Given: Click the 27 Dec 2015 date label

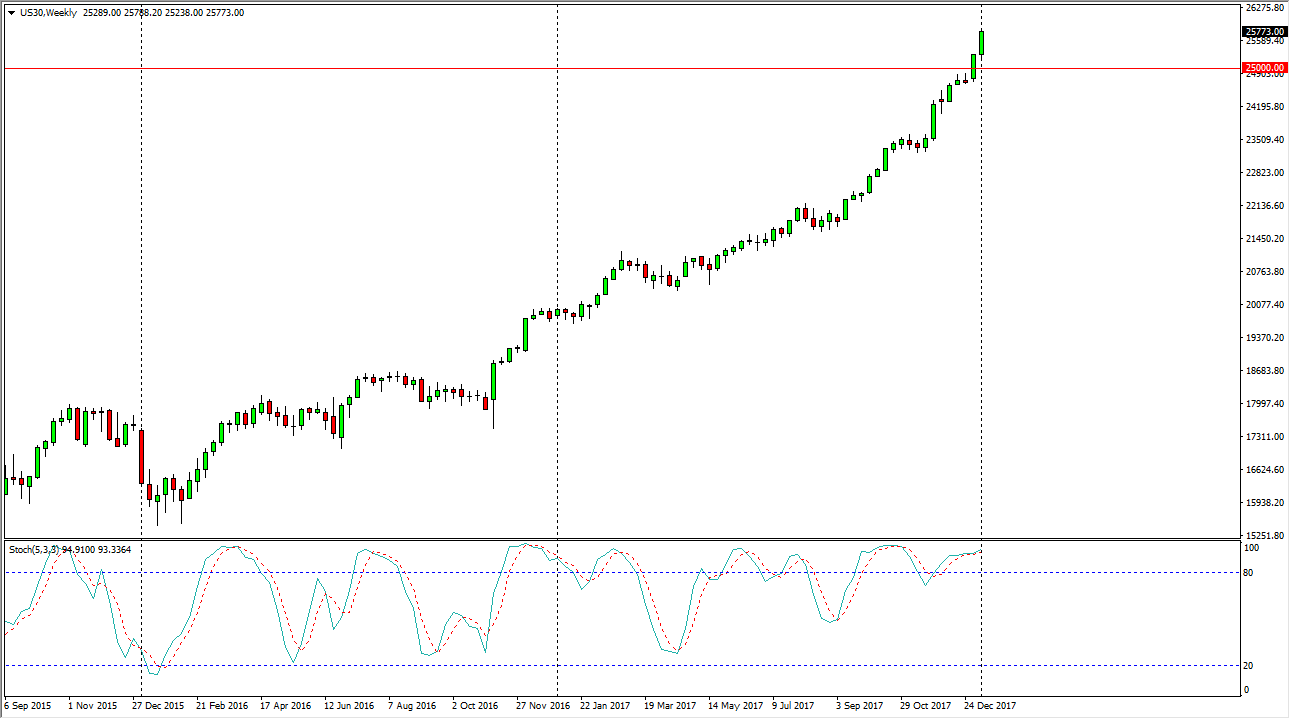Looking at the screenshot, I should [157, 705].
